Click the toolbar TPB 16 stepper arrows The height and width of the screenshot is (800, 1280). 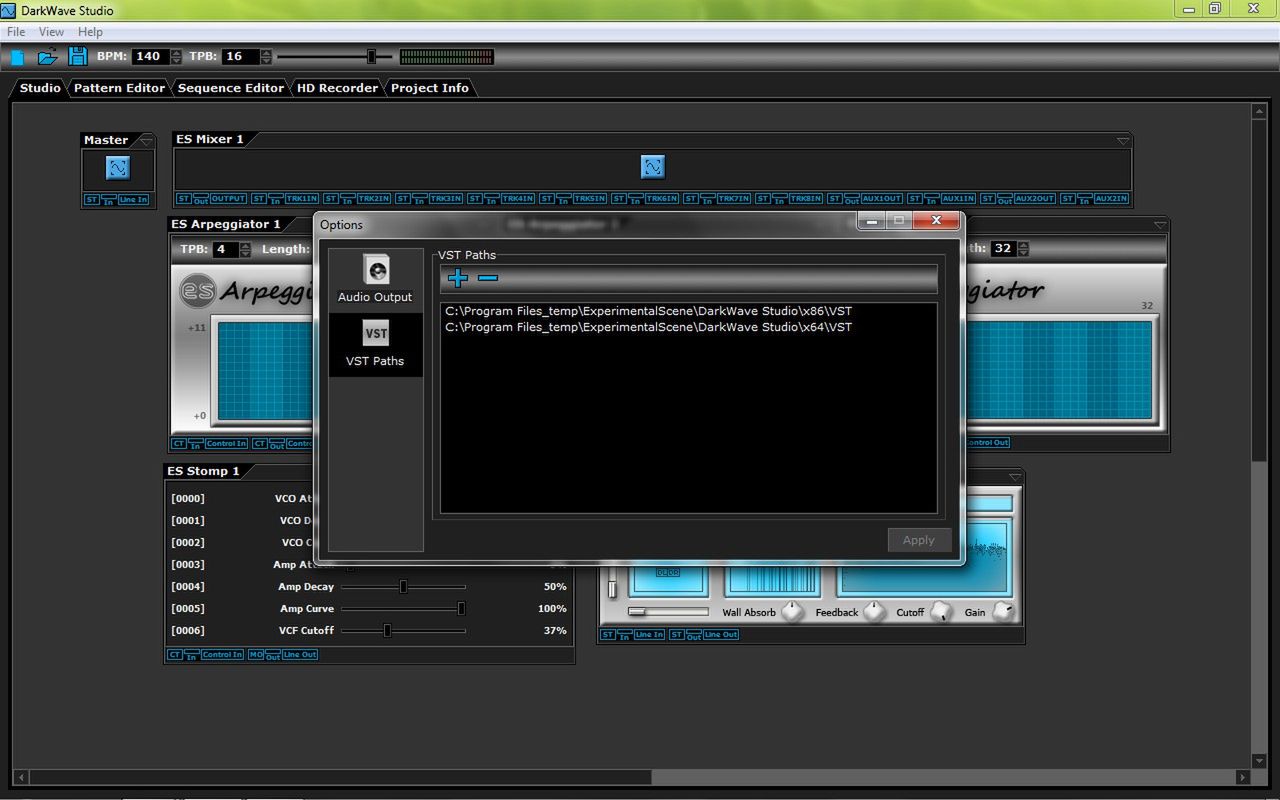tap(266, 57)
